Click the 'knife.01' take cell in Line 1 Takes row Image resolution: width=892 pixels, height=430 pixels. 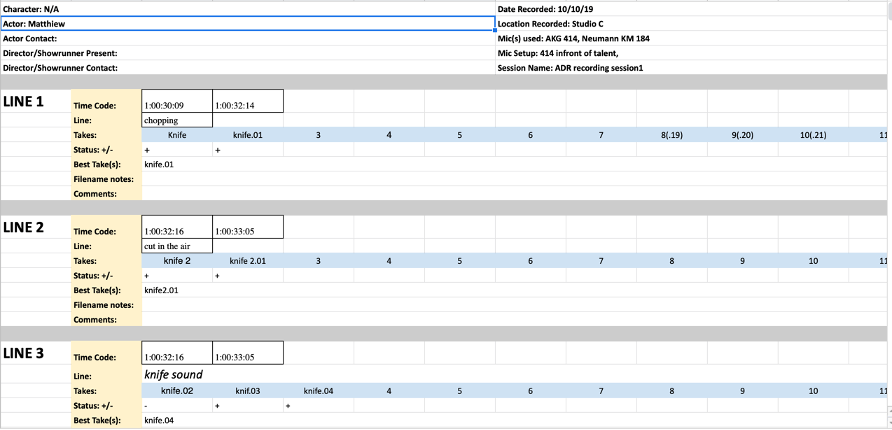click(x=248, y=135)
